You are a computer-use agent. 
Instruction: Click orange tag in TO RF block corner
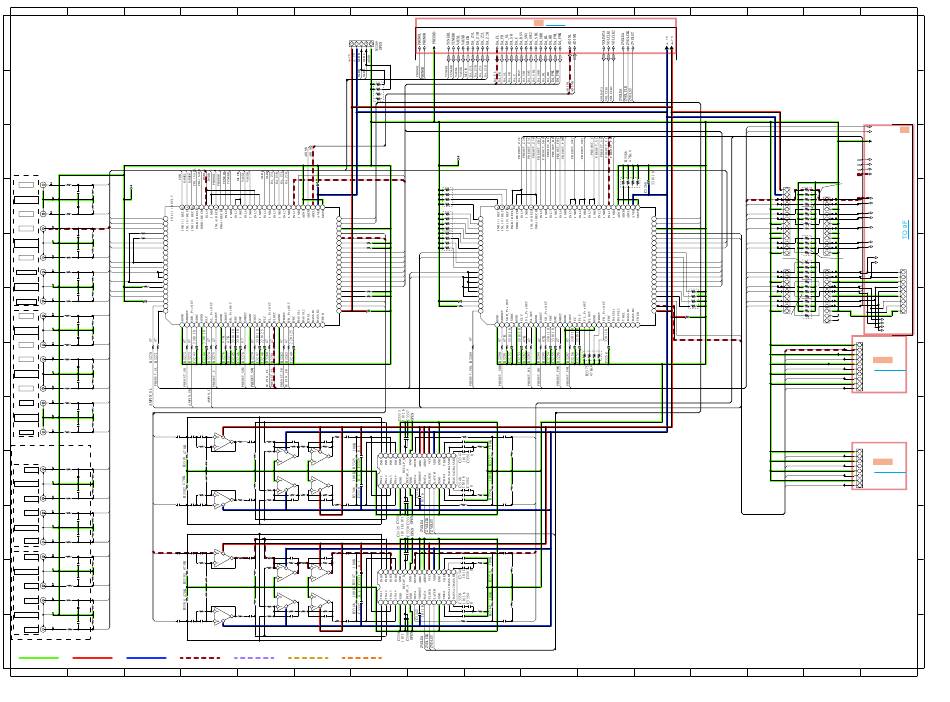[x=904, y=130]
